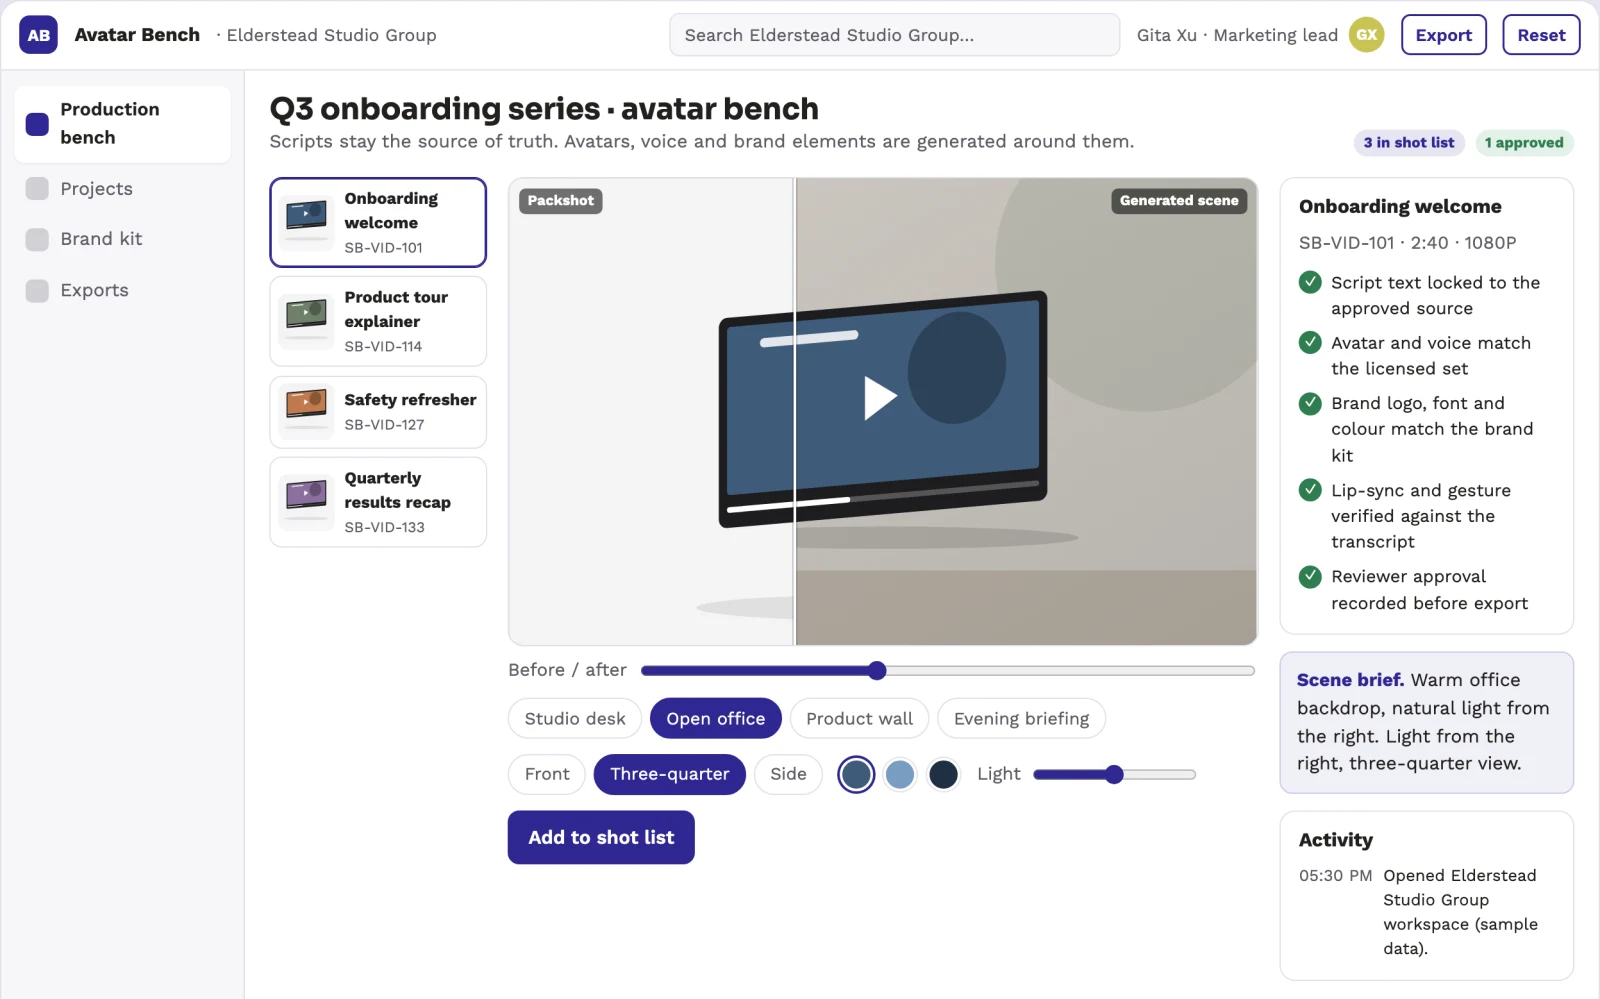Image resolution: width=1600 pixels, height=999 pixels.
Task: Select the Evening briefing scene option
Action: (x=1021, y=719)
